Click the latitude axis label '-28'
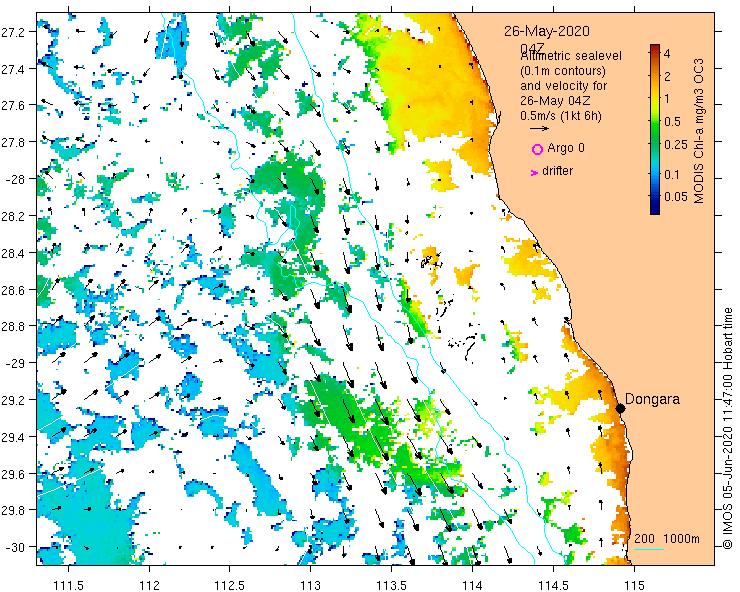Image resolution: width=740 pixels, height=592 pixels. [x=15, y=179]
